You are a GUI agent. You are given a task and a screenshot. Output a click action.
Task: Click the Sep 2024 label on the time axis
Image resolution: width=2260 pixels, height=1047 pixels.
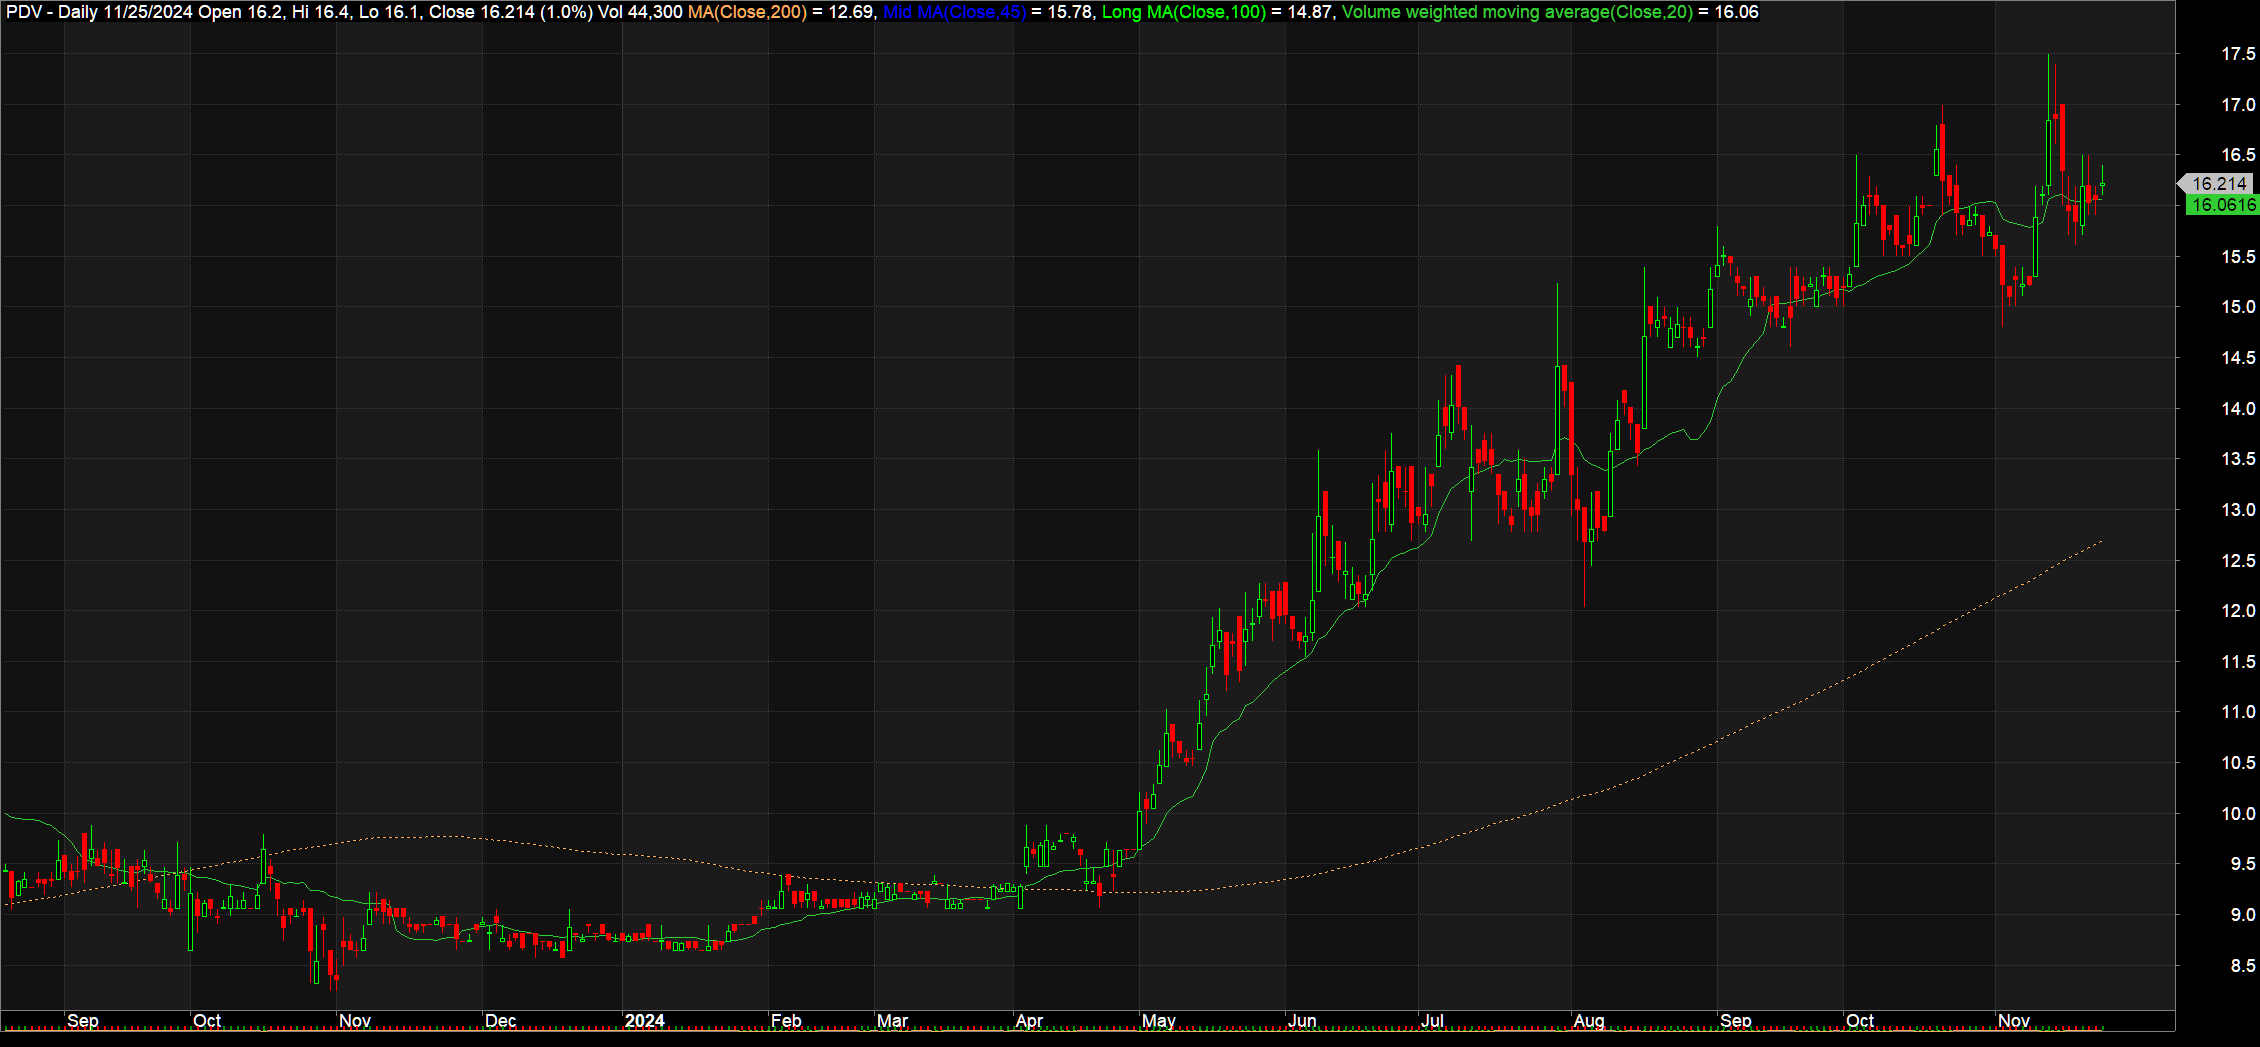(1736, 1021)
